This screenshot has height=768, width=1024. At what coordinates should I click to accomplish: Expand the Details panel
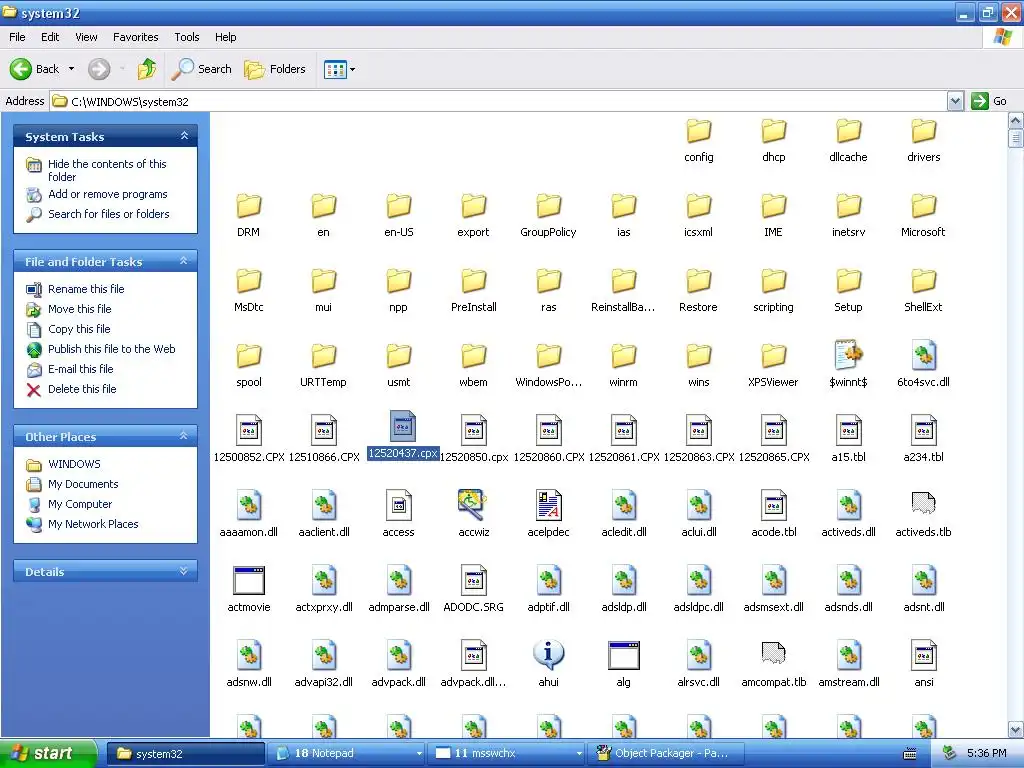[184, 571]
